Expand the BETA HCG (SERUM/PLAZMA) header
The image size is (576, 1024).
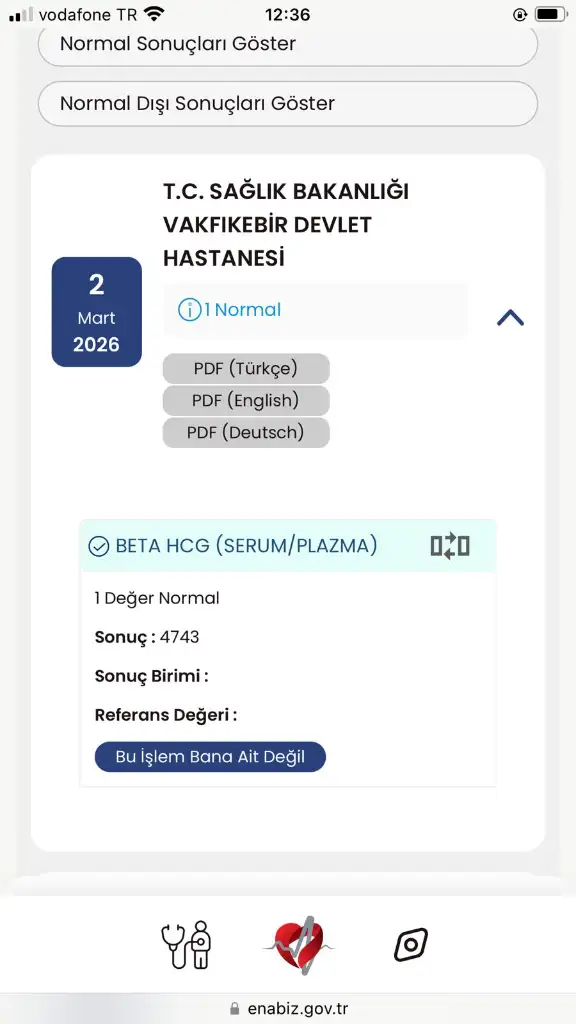pyautogui.click(x=288, y=546)
